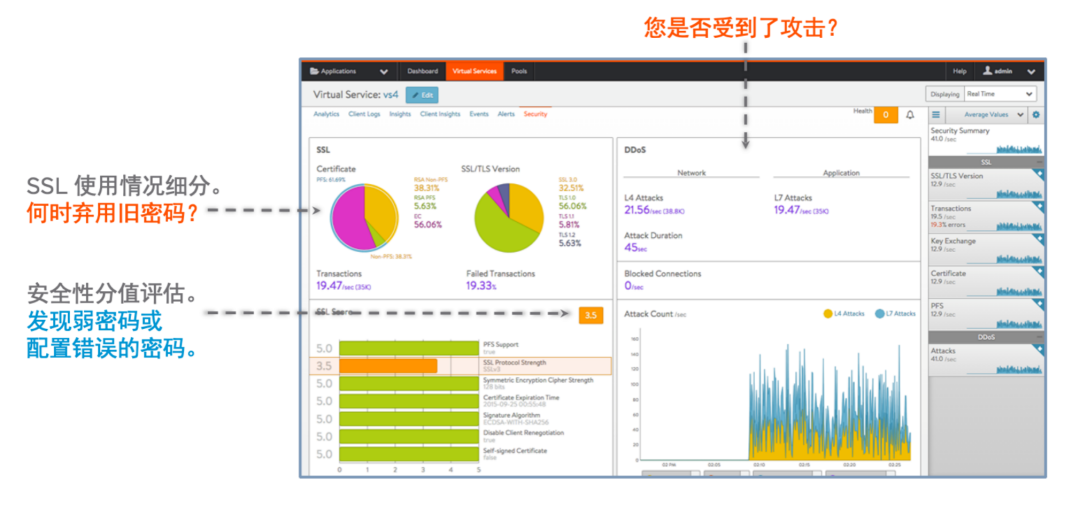This screenshot has width=1080, height=505.
Task: Open the Alerts sub-tab
Action: 506,114
